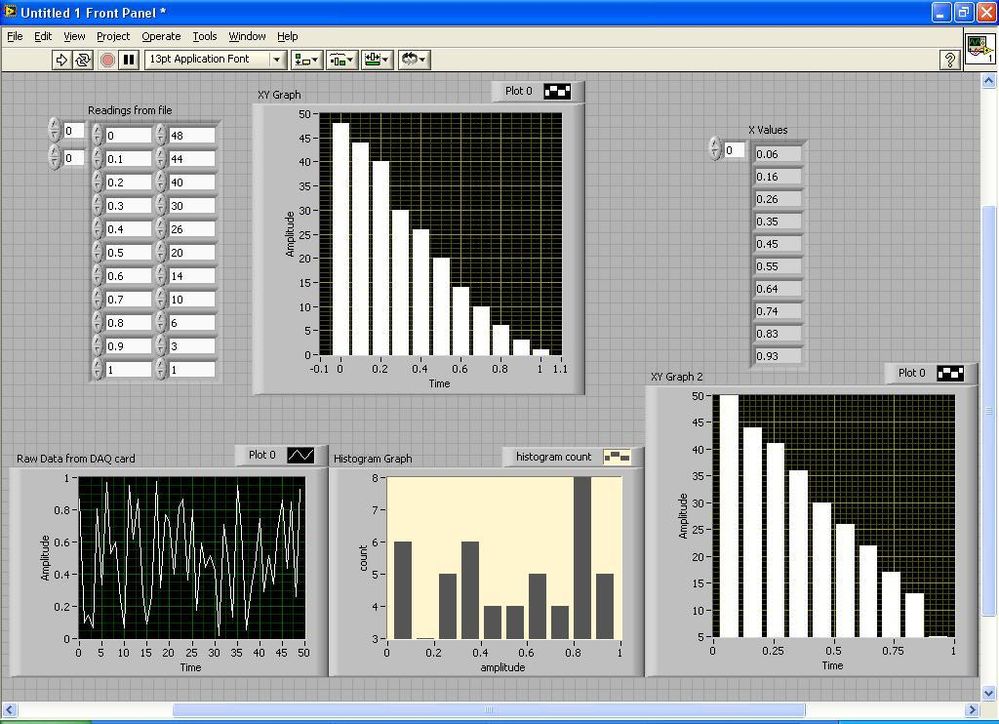The width and height of the screenshot is (999, 724).
Task: Click the Readings from file label
Action: pyautogui.click(x=130, y=110)
